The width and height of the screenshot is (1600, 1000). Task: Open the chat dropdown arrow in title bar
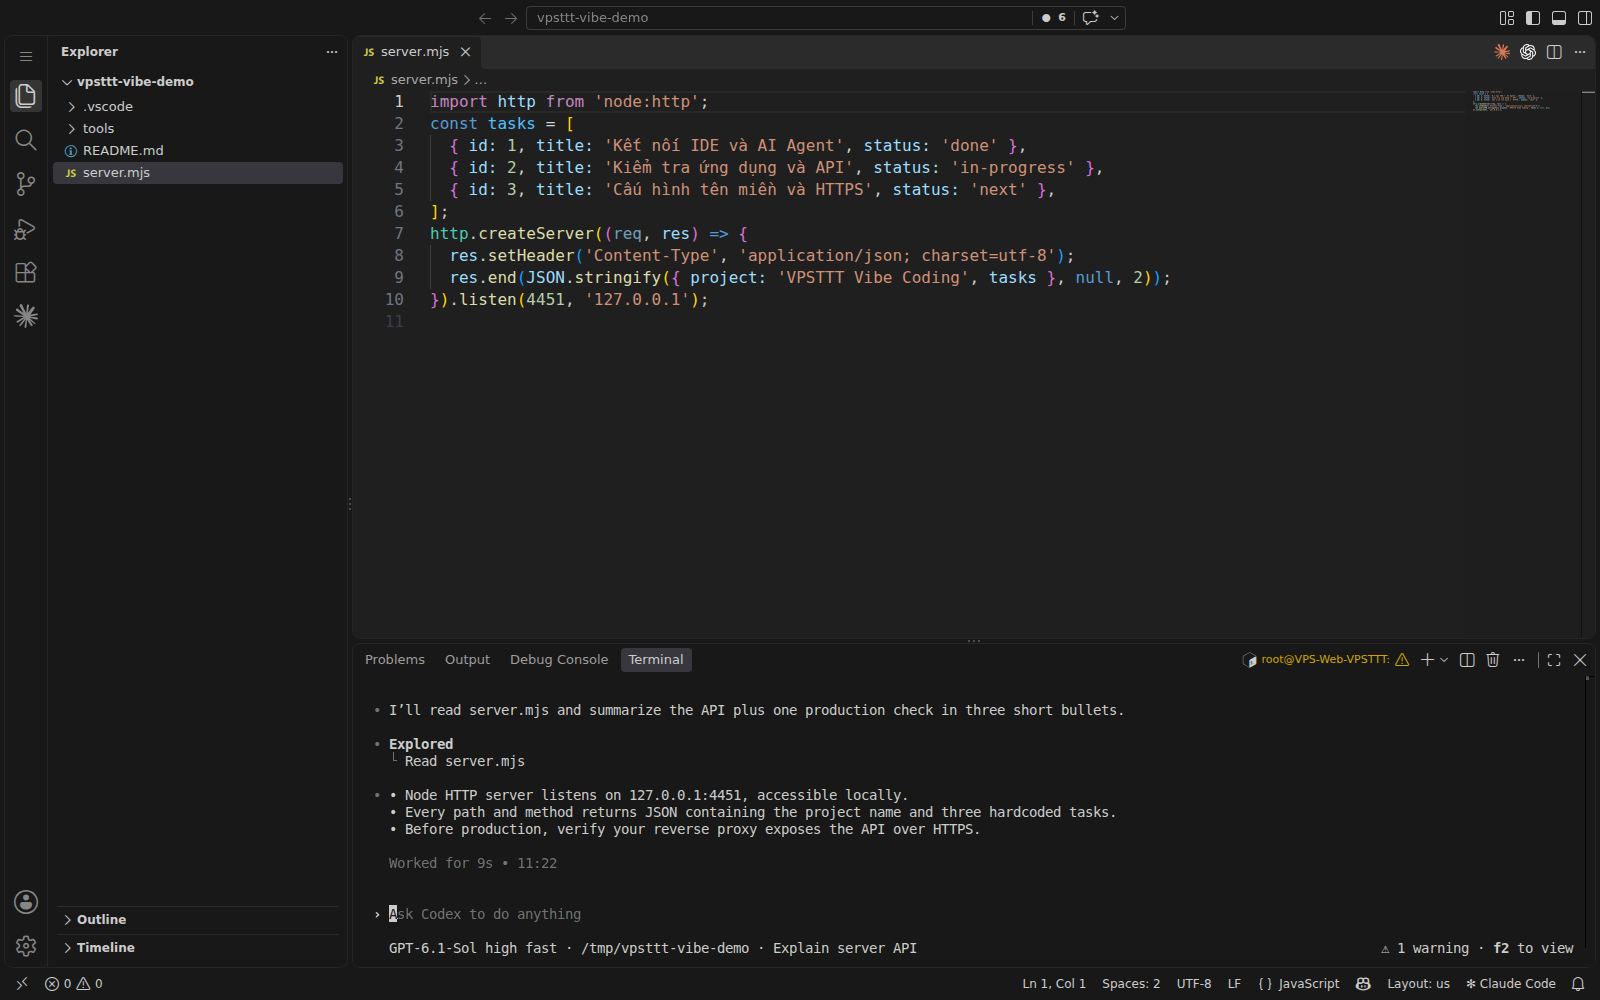pos(1114,18)
